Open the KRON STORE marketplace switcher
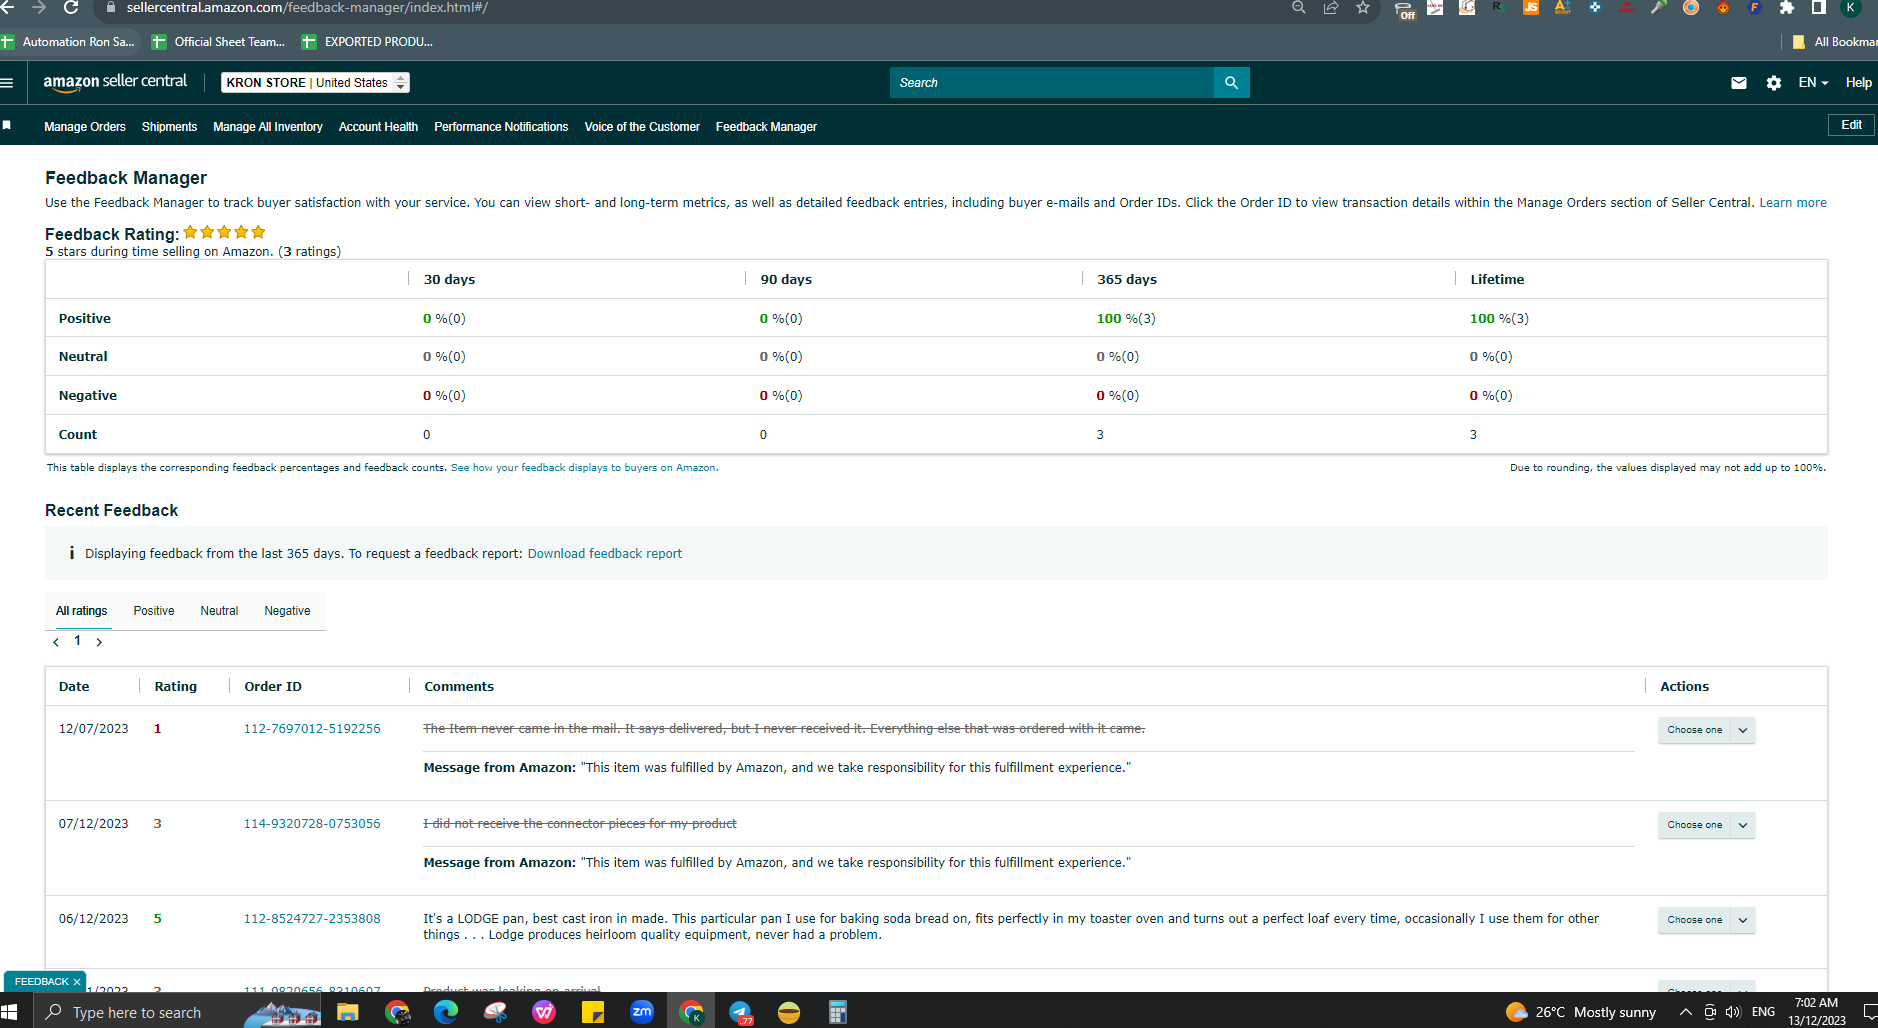Screen dimensions: 1878x1028 (x=315, y=83)
